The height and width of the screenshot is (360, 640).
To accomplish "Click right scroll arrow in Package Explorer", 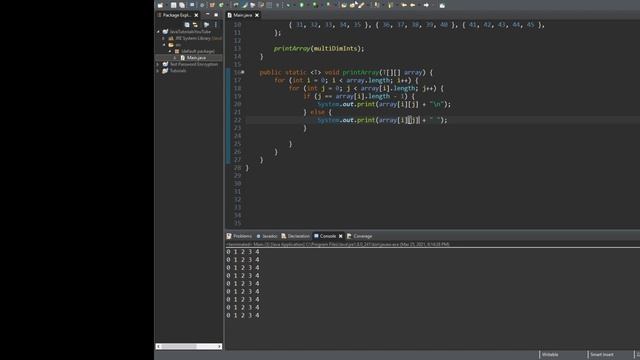I will (x=220, y=346).
